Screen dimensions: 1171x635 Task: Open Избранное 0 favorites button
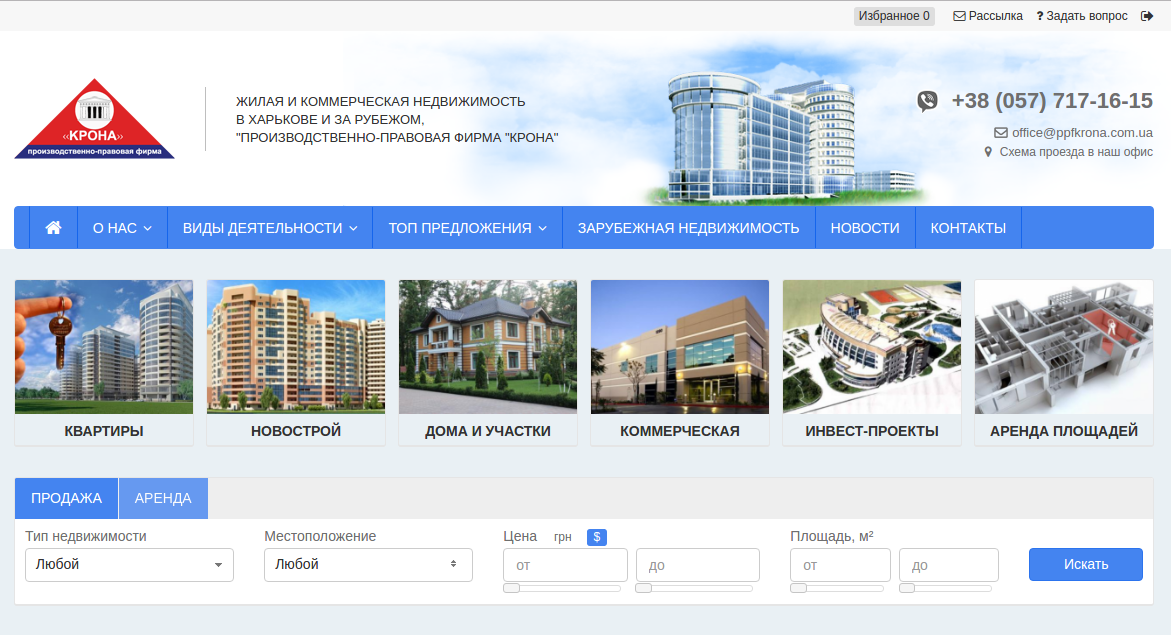(x=894, y=16)
